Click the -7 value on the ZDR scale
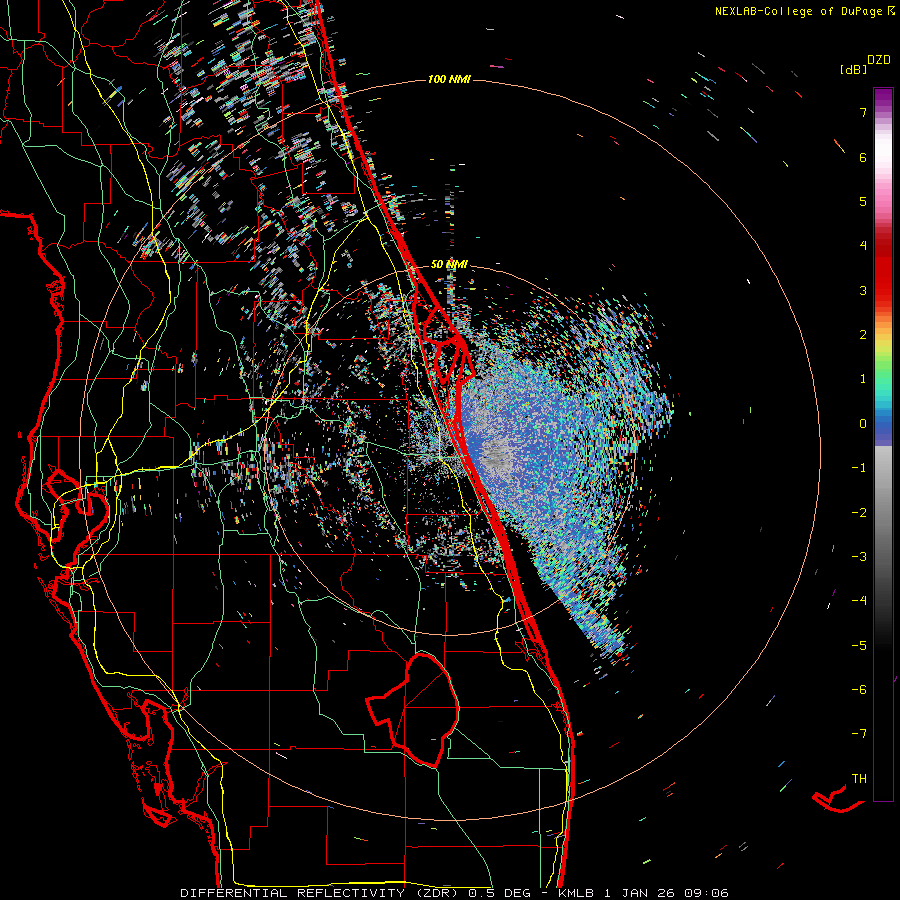The width and height of the screenshot is (900, 900). pos(859,734)
